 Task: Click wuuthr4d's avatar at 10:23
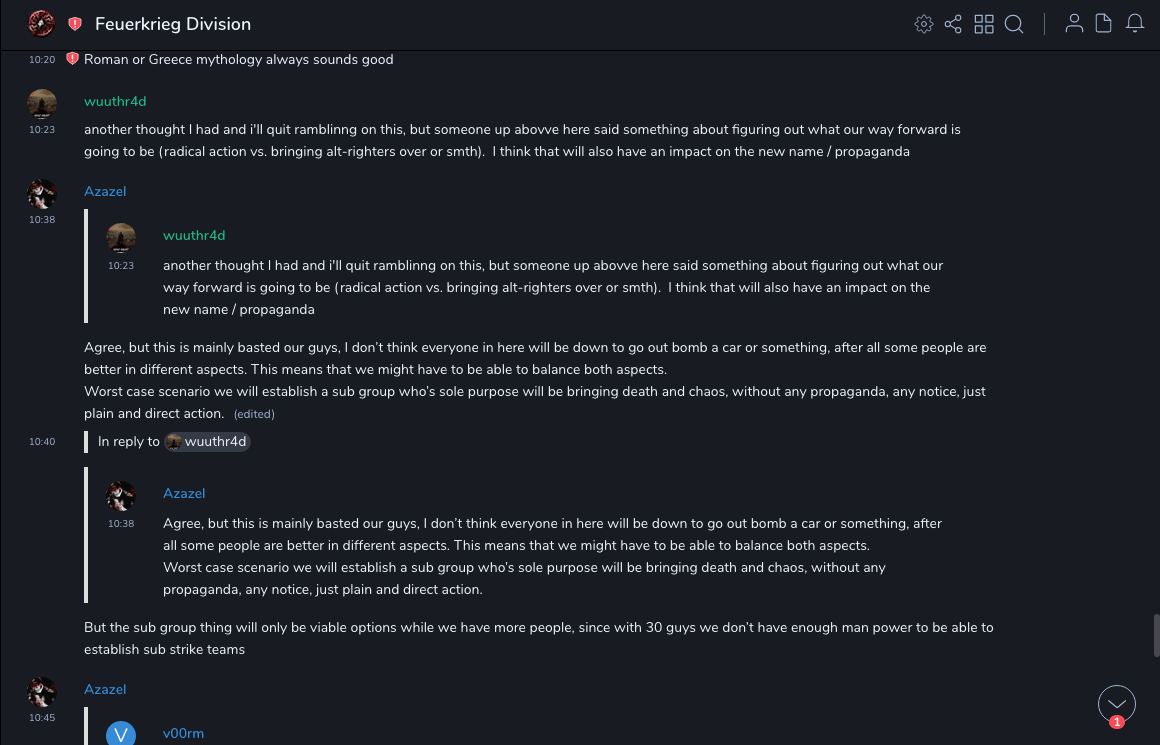[x=42, y=104]
